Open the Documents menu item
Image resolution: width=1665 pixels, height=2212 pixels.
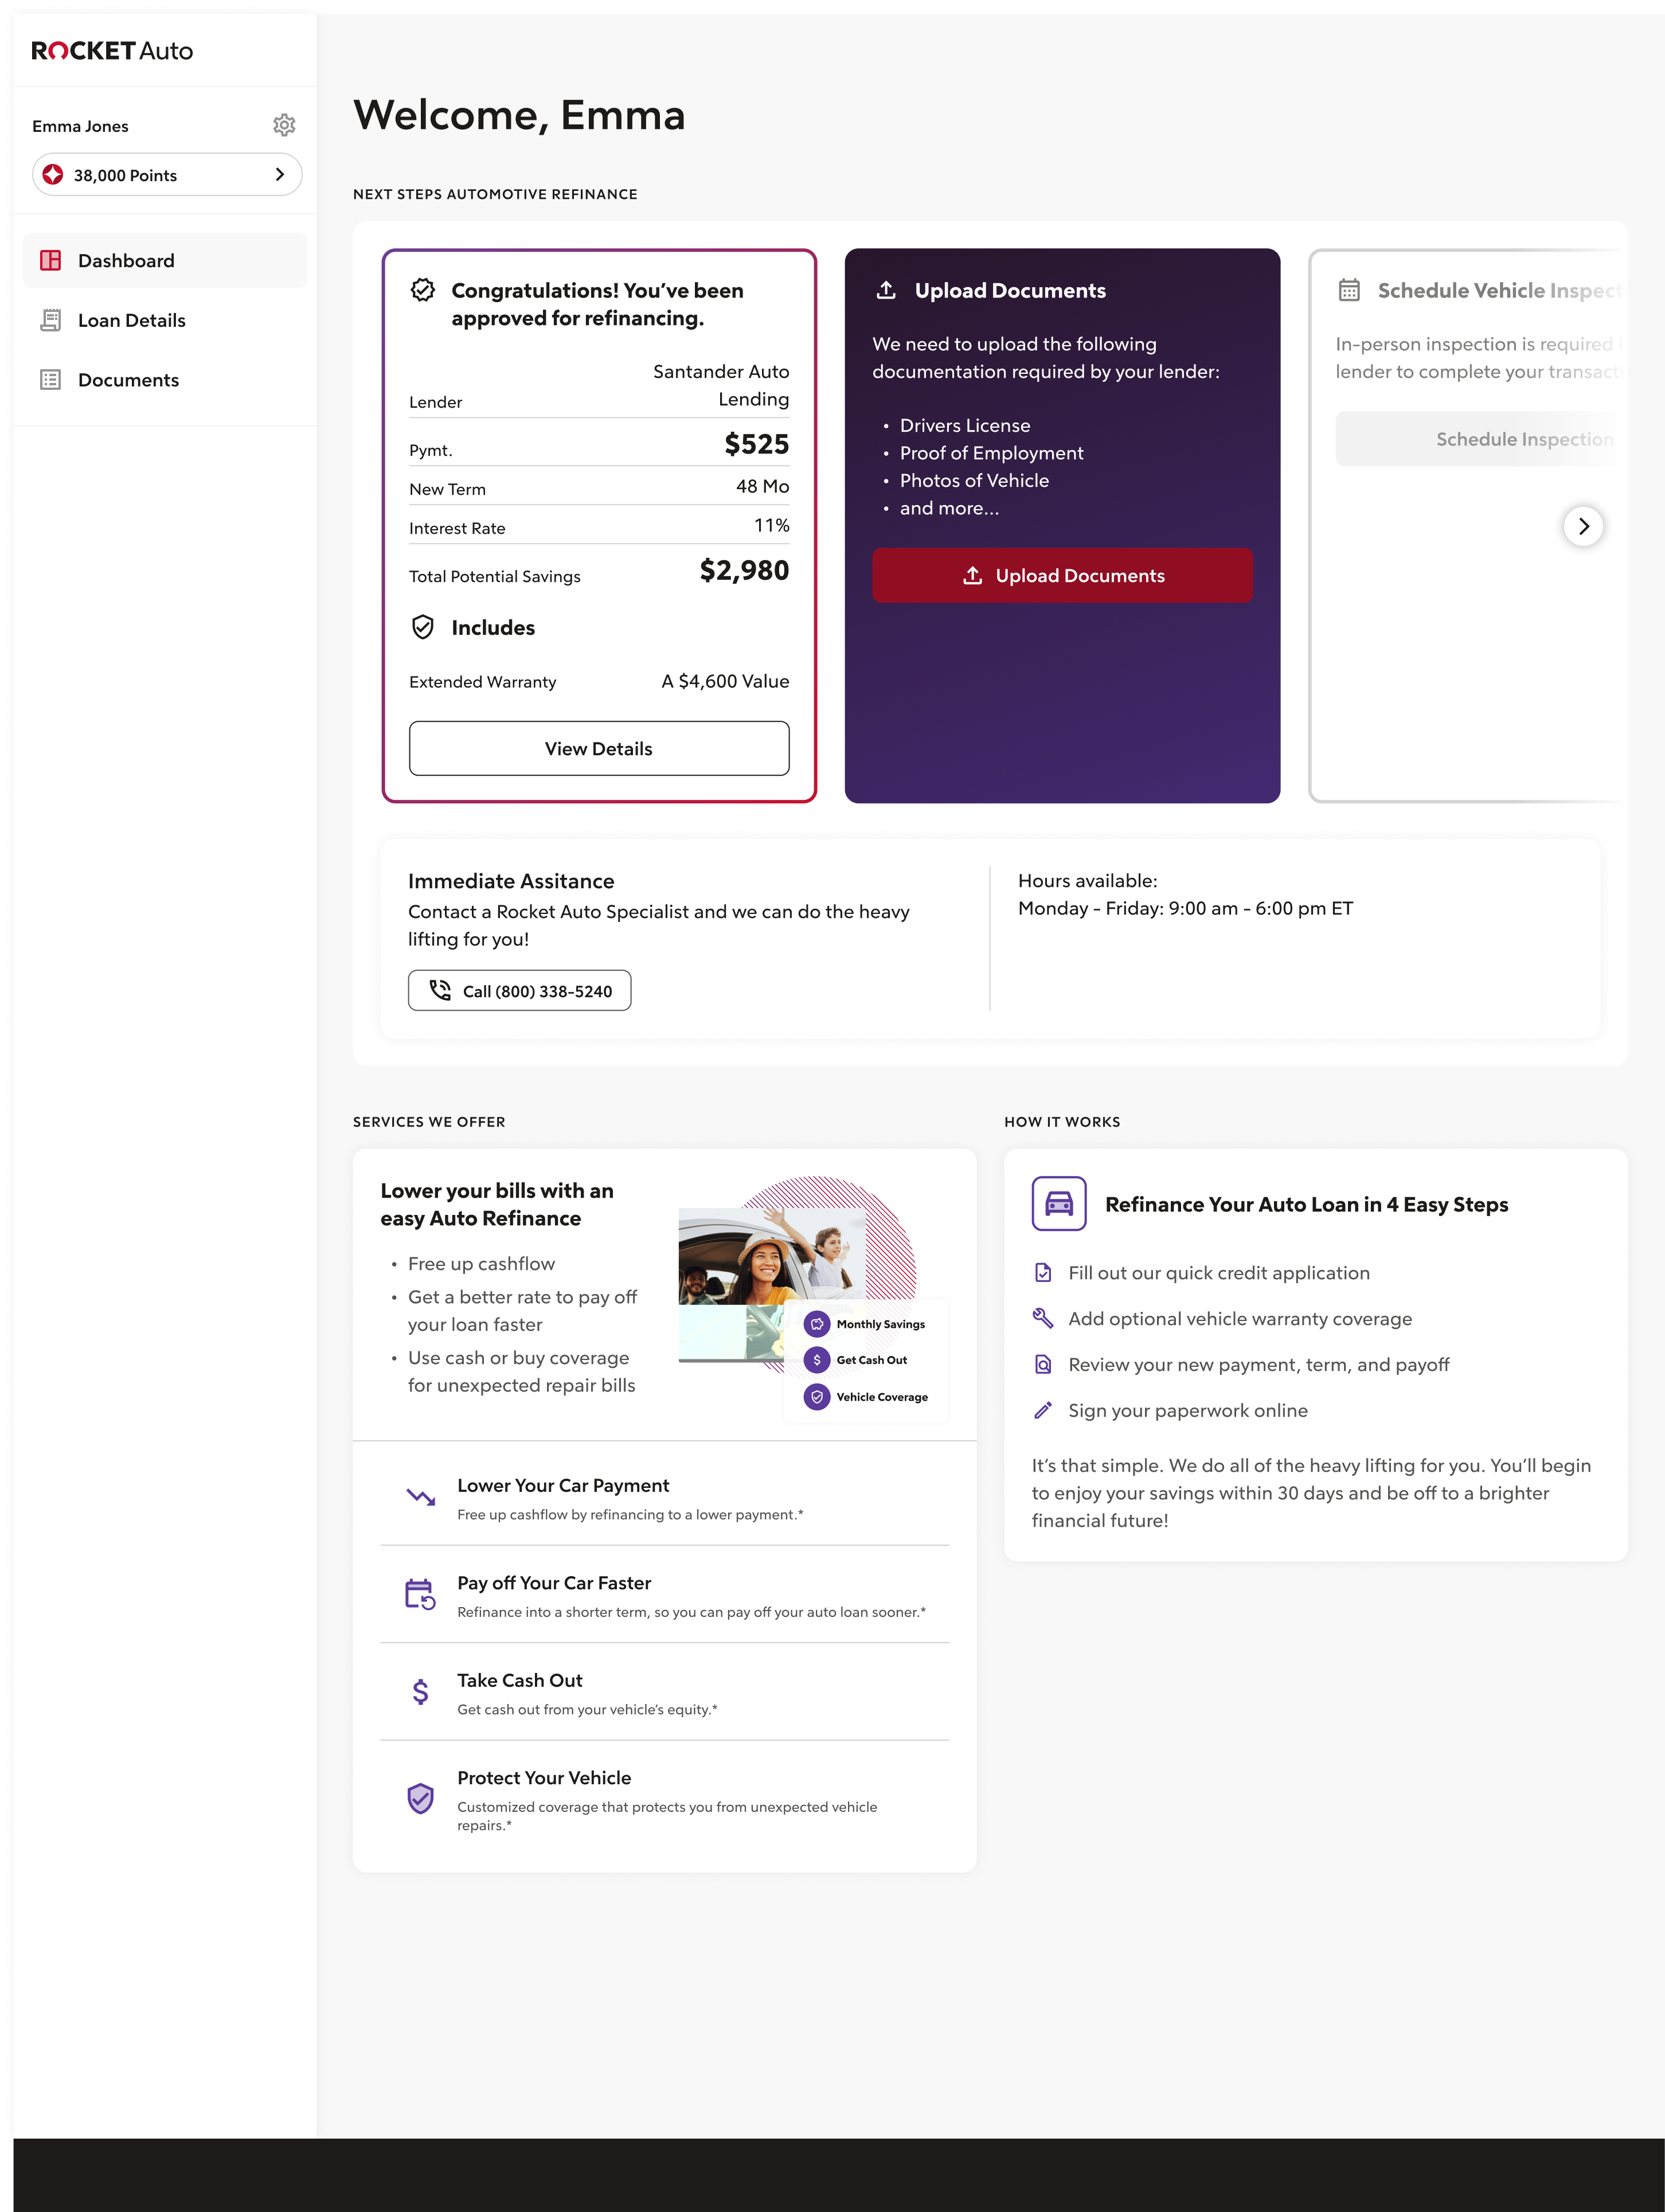pyautogui.click(x=128, y=380)
